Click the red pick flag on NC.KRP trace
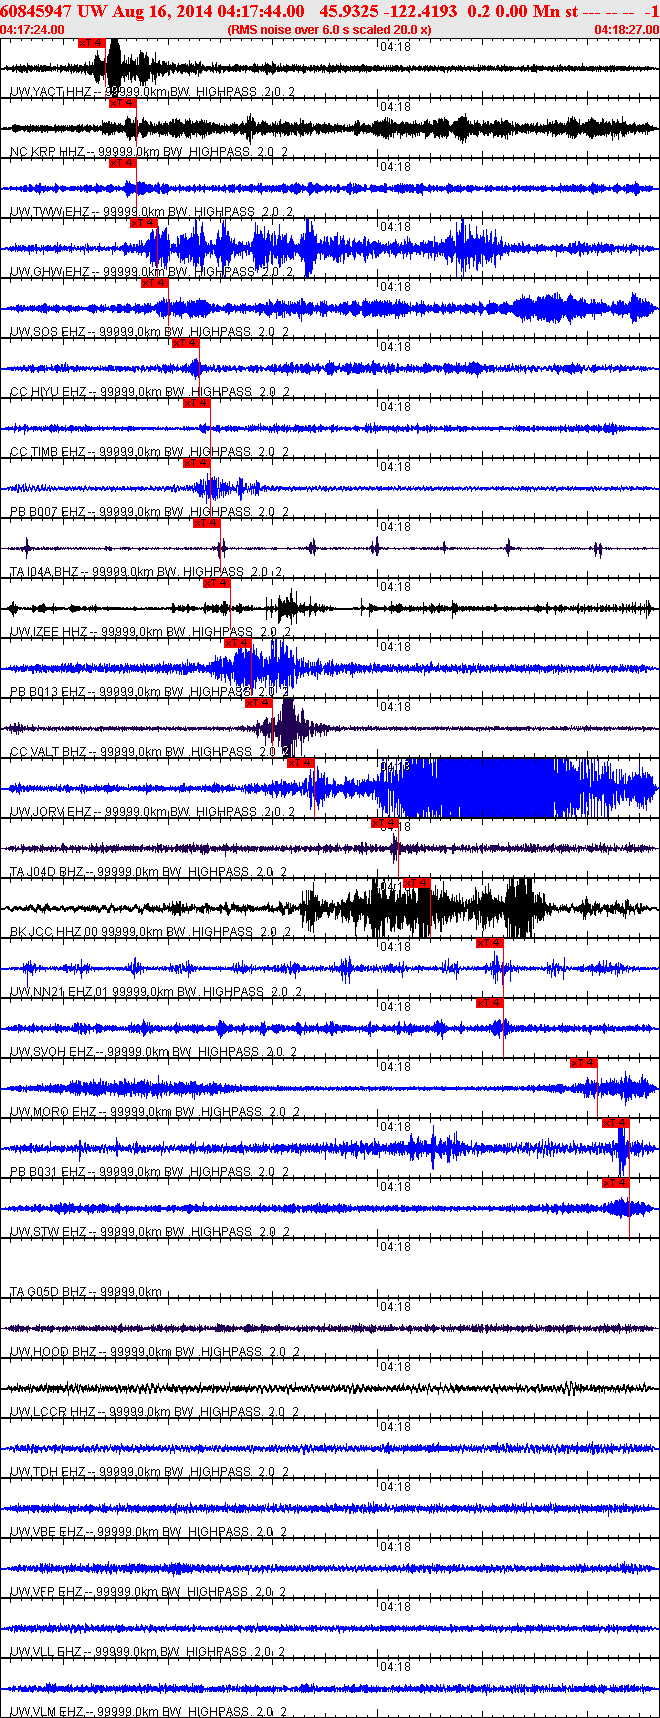660x1718 pixels. coord(122,103)
